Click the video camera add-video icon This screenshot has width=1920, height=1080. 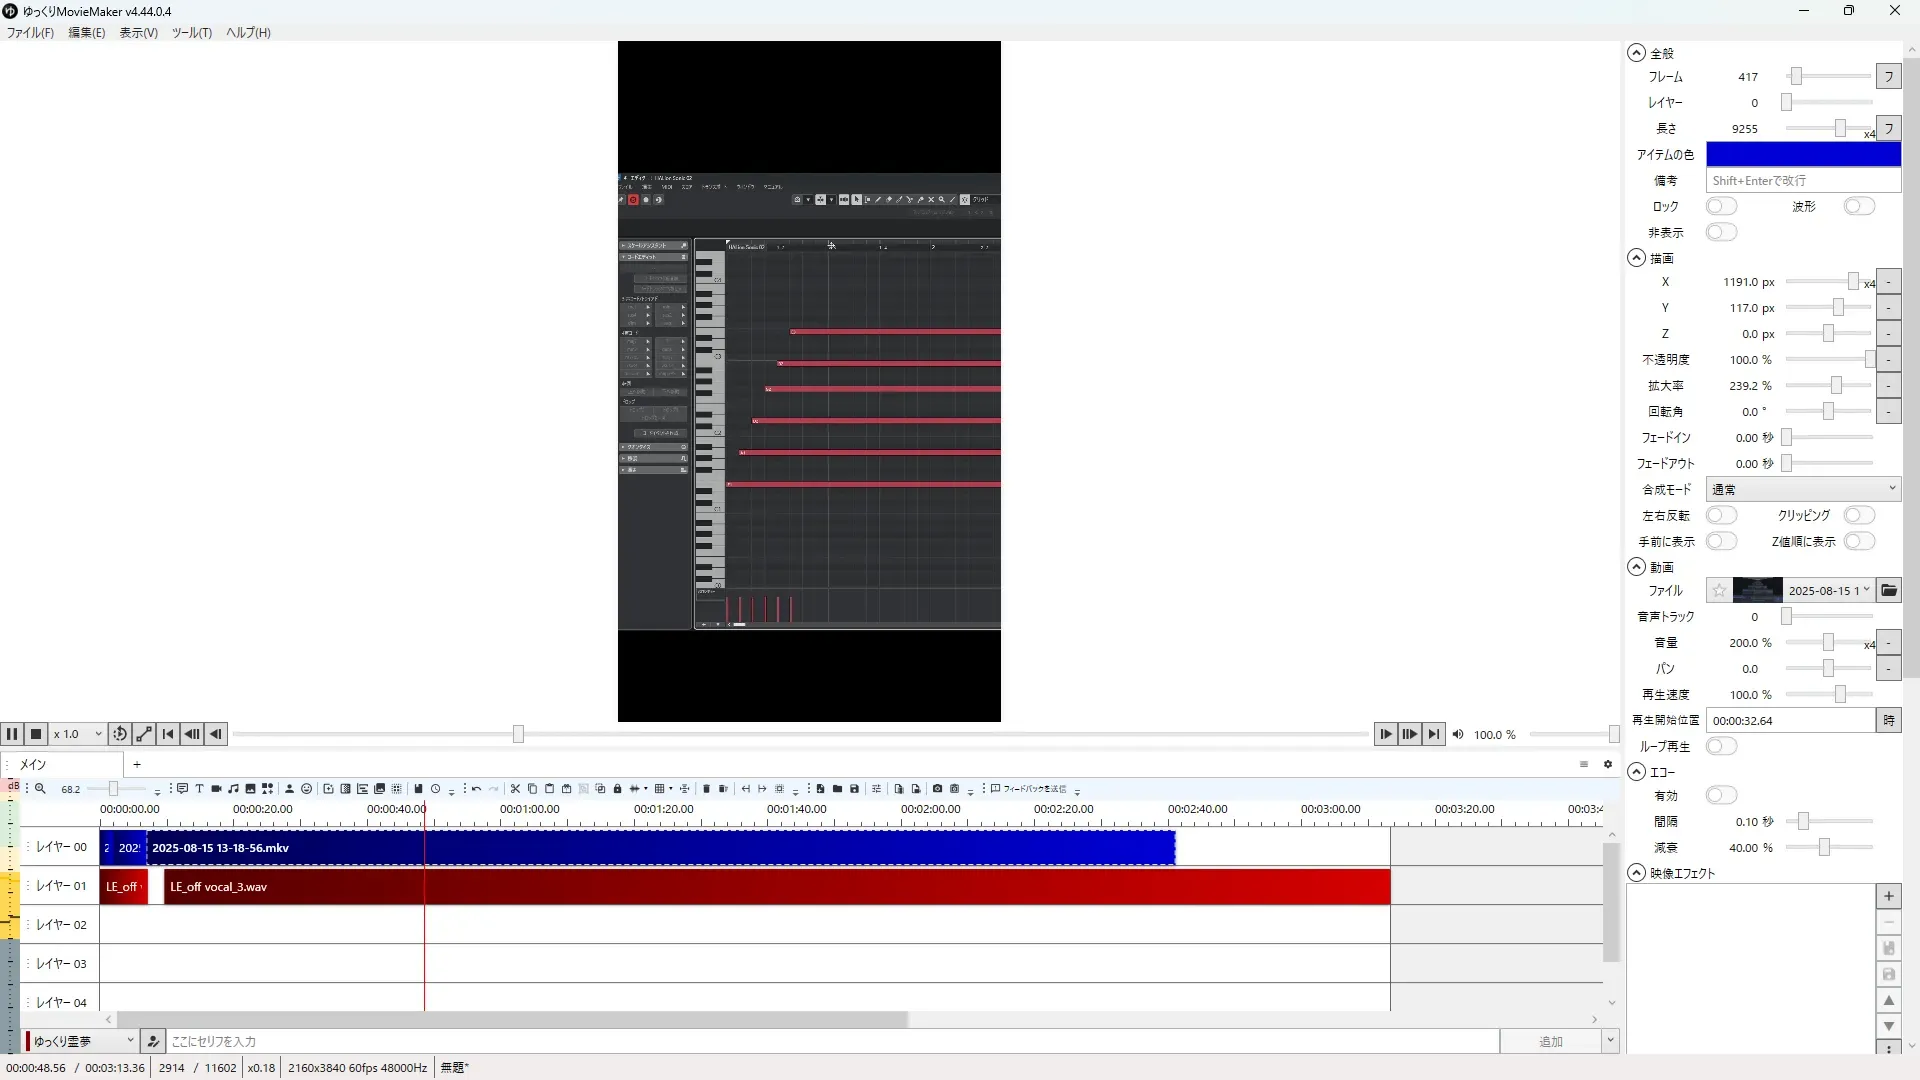(216, 789)
